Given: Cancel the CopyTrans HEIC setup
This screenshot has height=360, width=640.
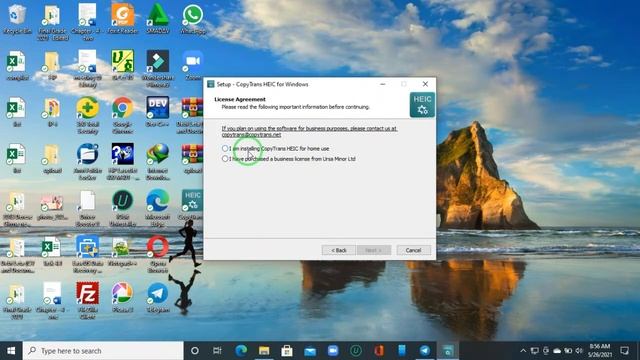Looking at the screenshot, I should coord(413,250).
